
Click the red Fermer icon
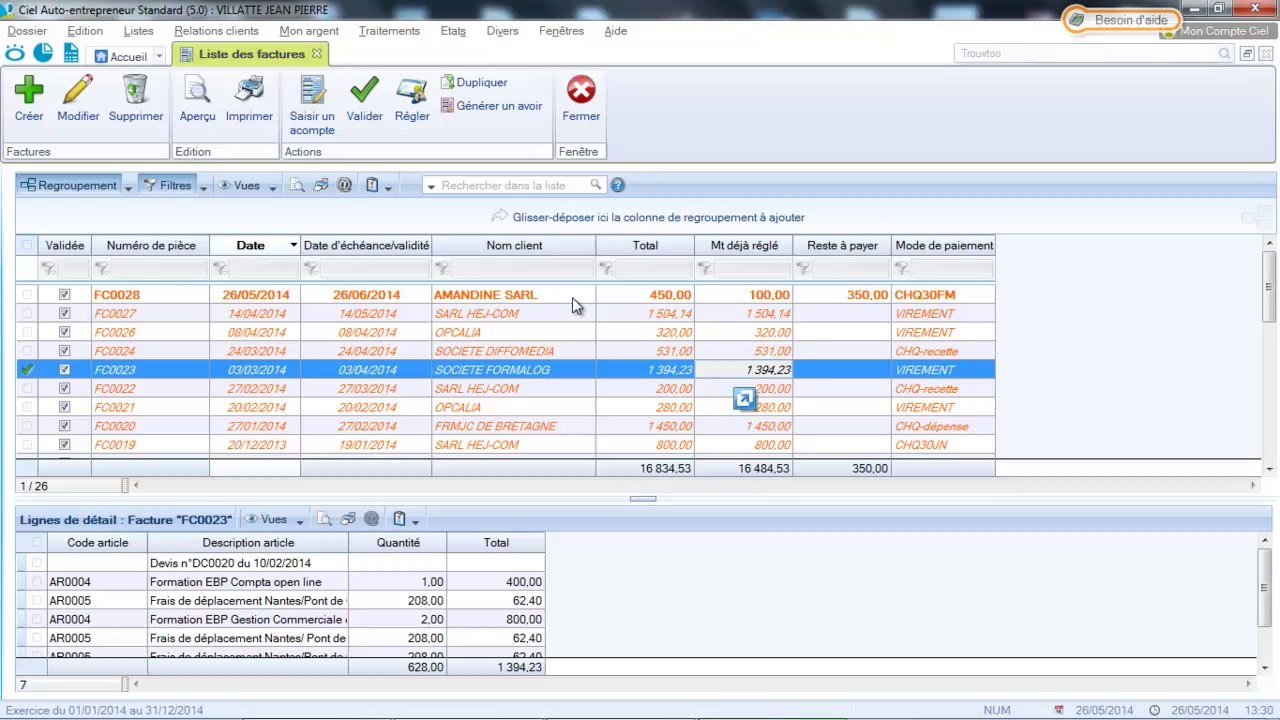(581, 91)
